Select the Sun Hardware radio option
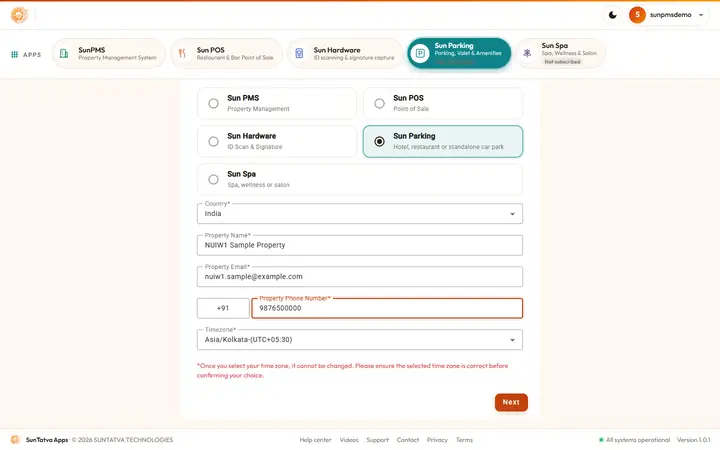Screen dimensions: 720x450 pyautogui.click(x=213, y=141)
